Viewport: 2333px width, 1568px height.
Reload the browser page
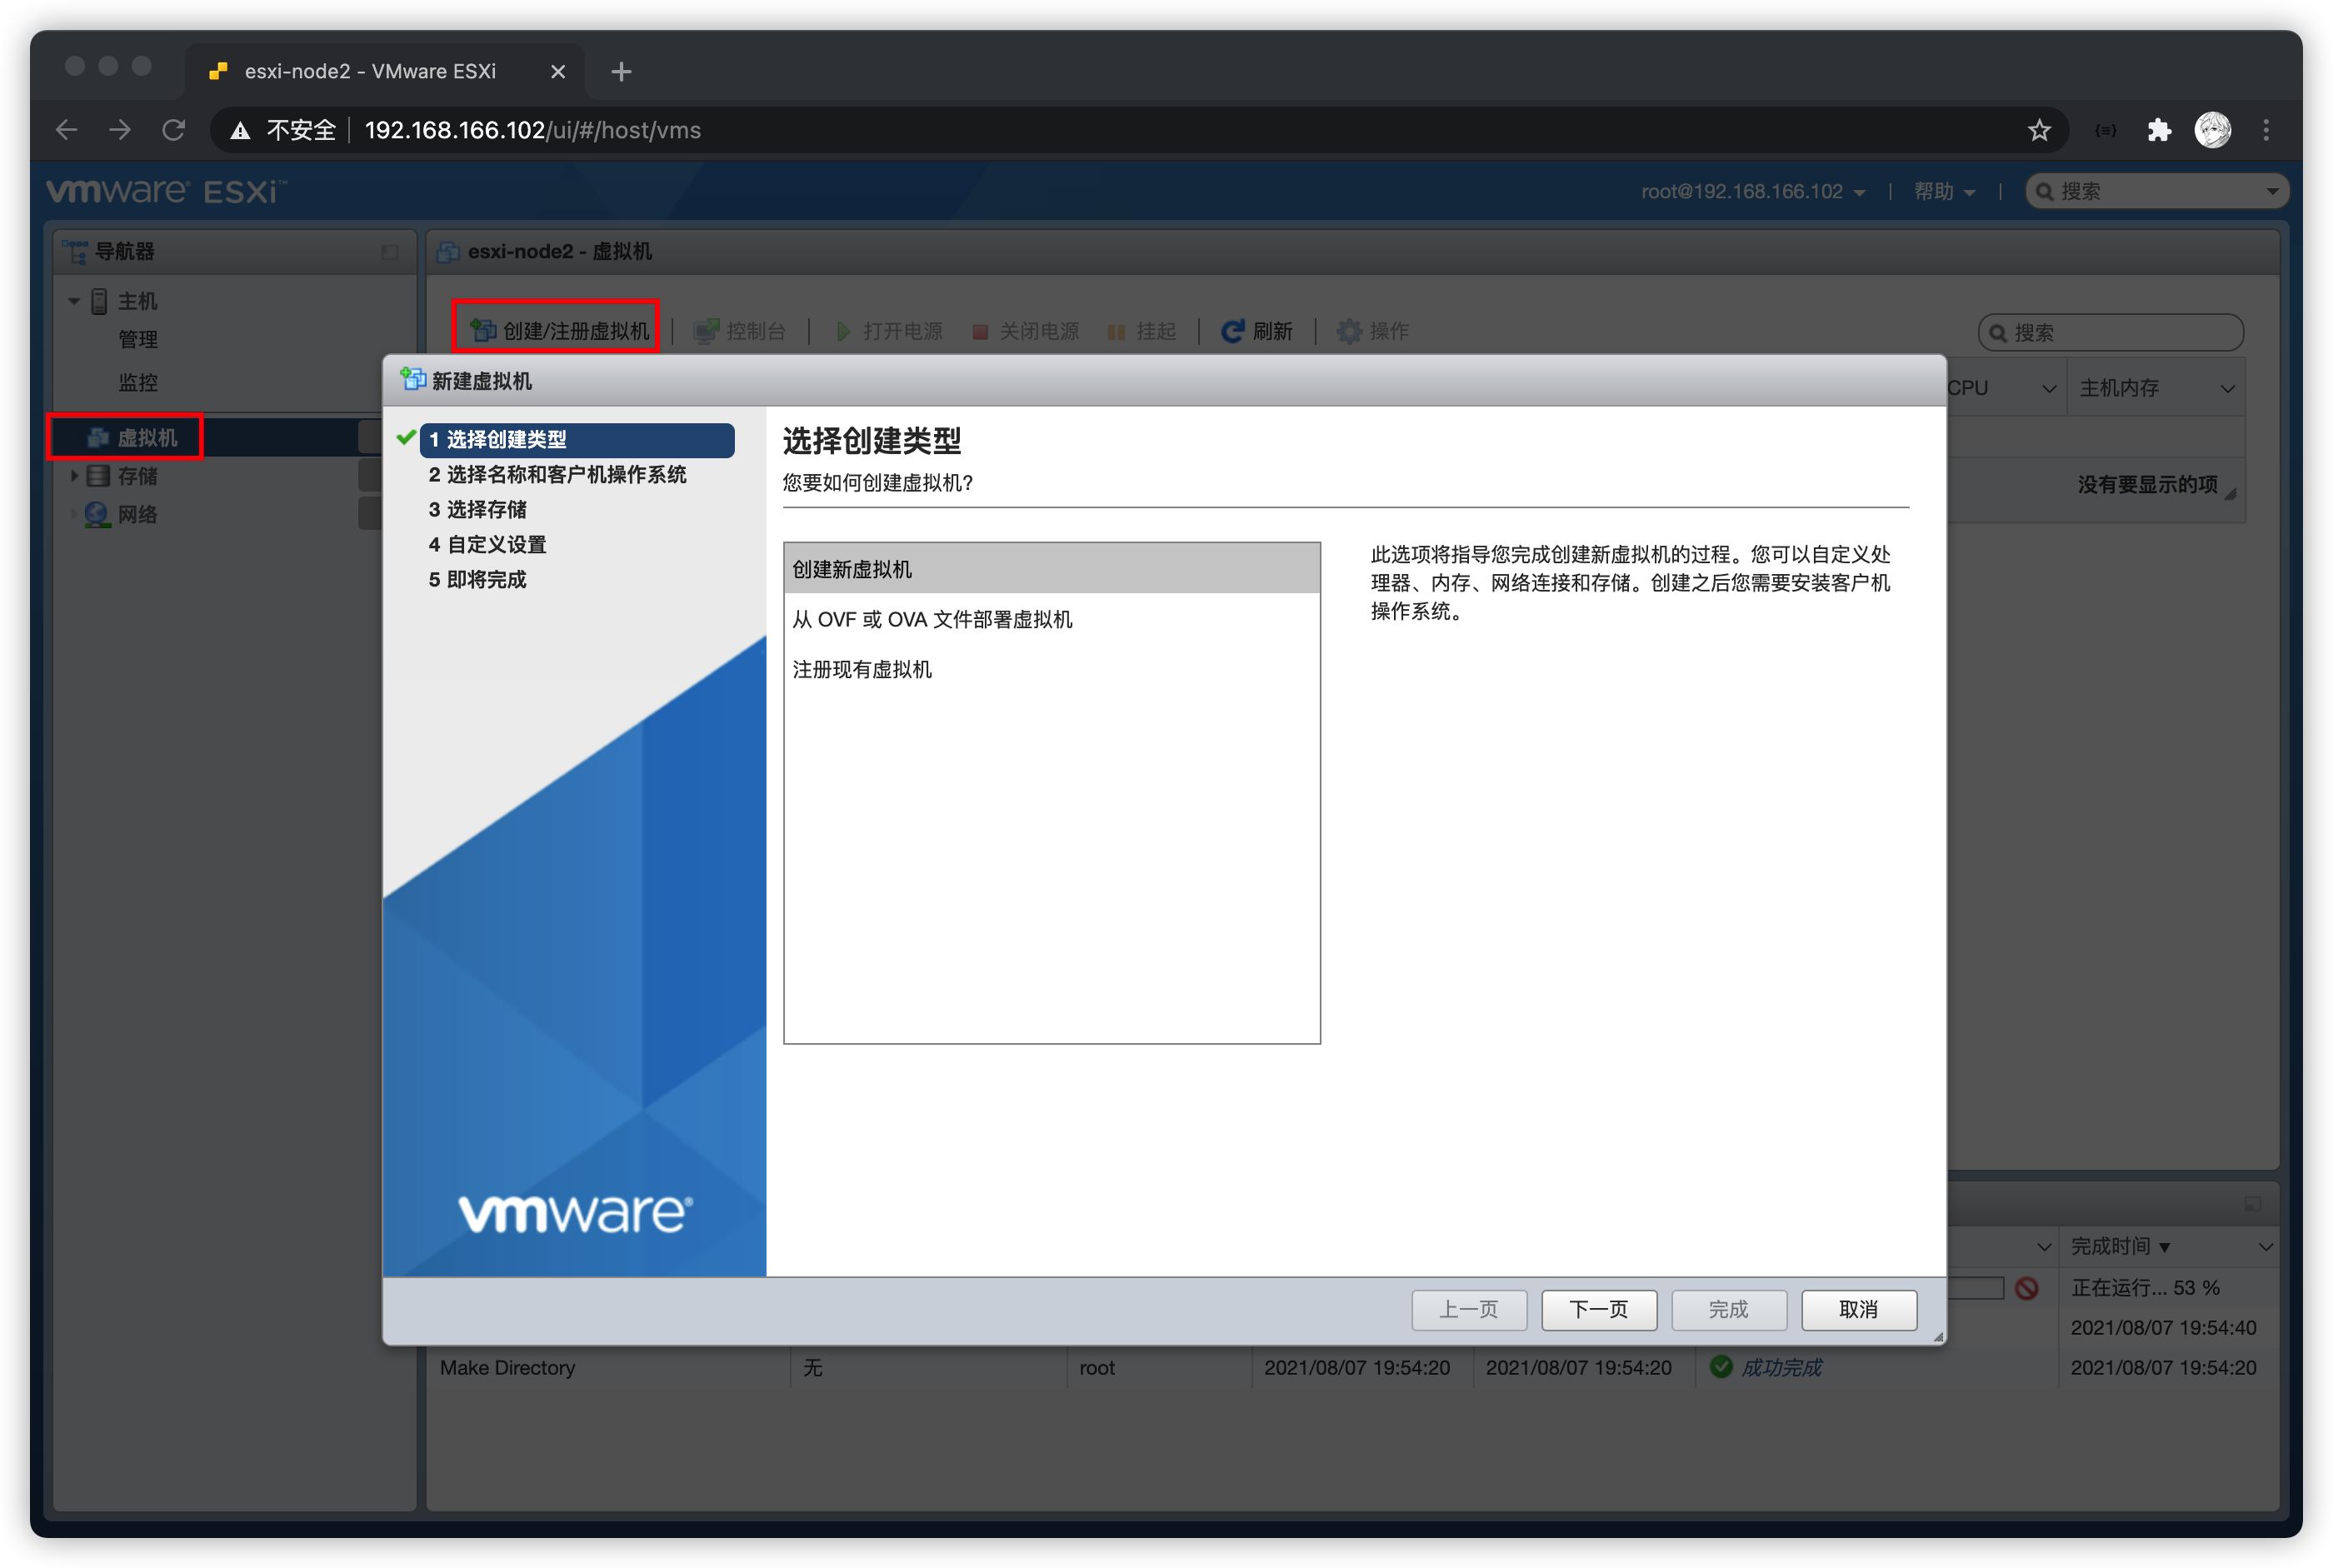pyautogui.click(x=174, y=130)
